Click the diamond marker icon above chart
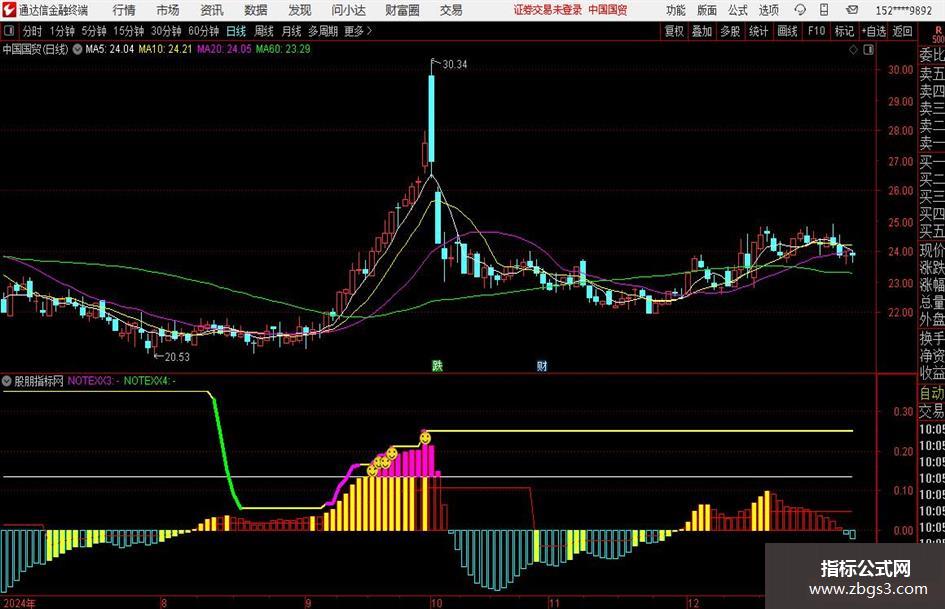Image resolution: width=945 pixels, height=609 pixels. (853, 50)
